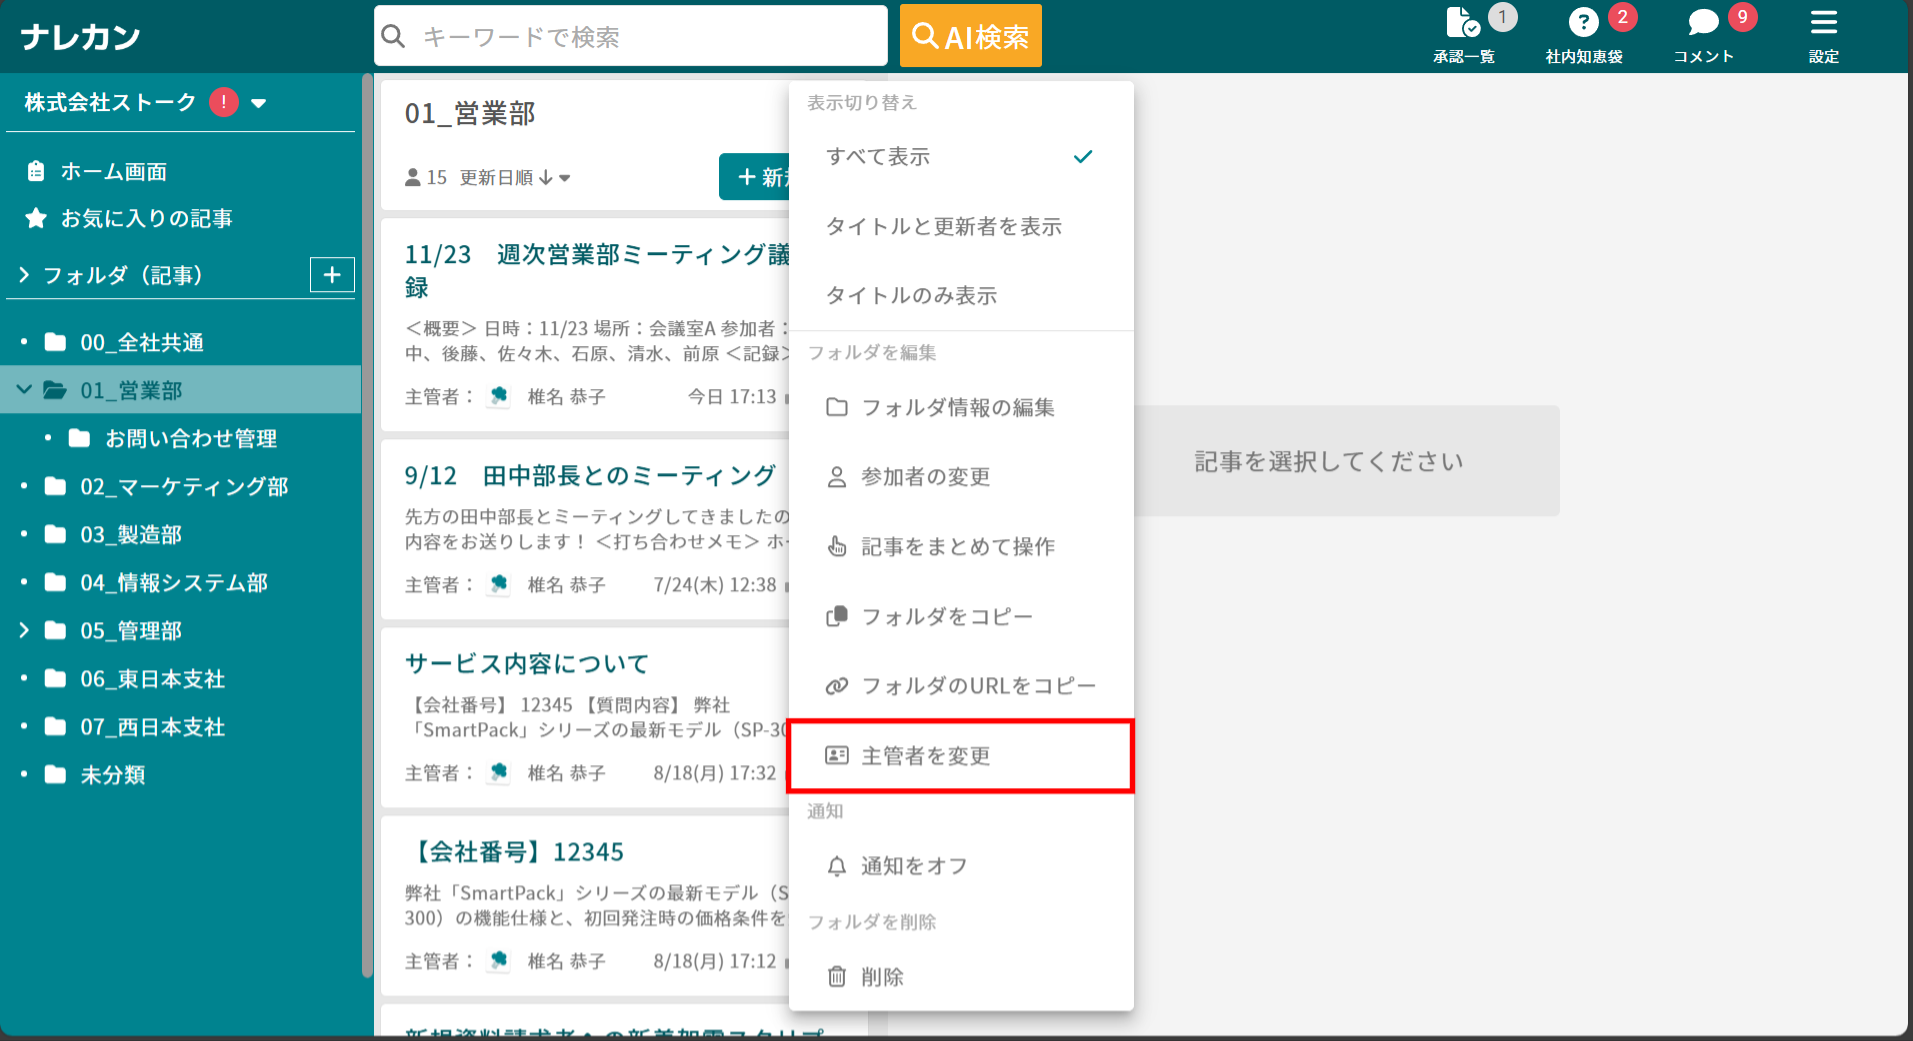Open the 社内知恵袋 question icon

[1583, 24]
